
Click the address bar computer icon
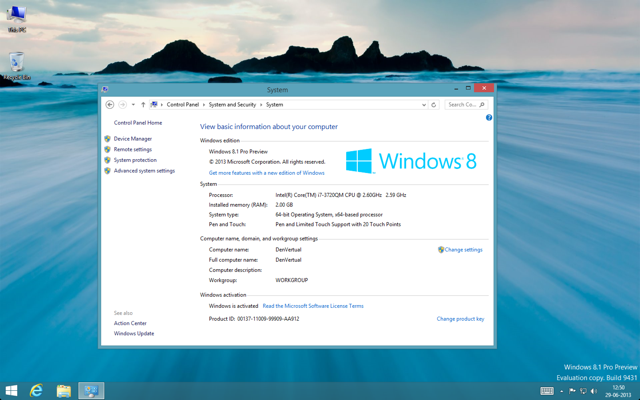pyautogui.click(x=154, y=104)
